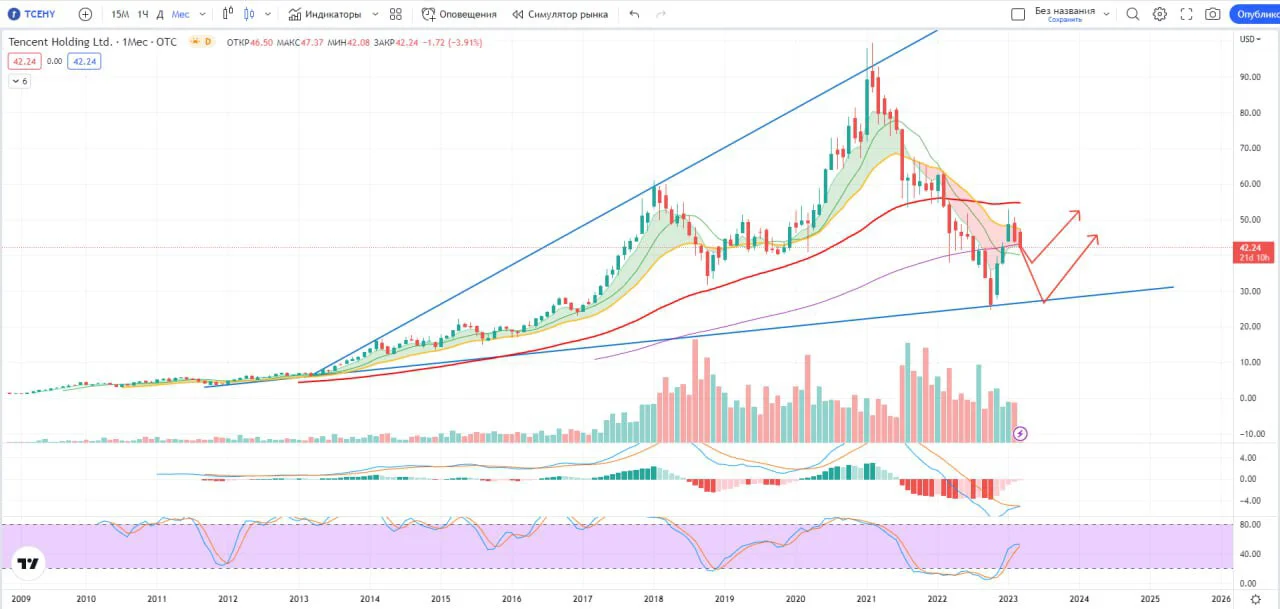Open chart settings gear icon
Screen dimensions: 1280x609
point(1160,14)
